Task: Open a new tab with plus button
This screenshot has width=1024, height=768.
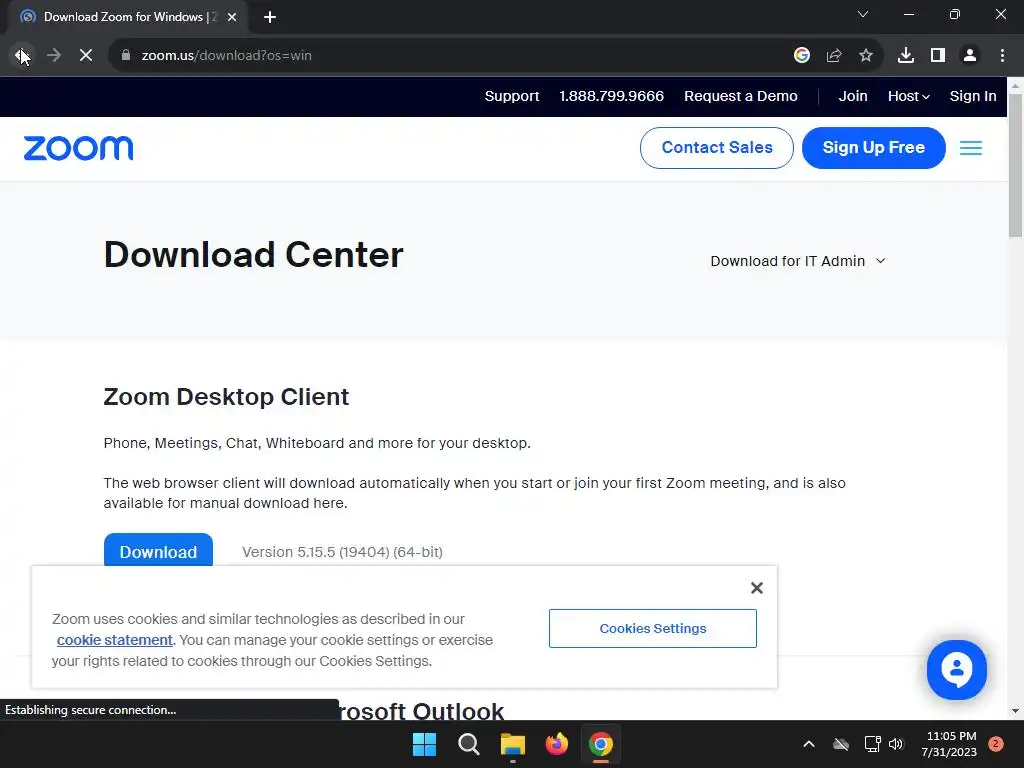Action: (270, 17)
